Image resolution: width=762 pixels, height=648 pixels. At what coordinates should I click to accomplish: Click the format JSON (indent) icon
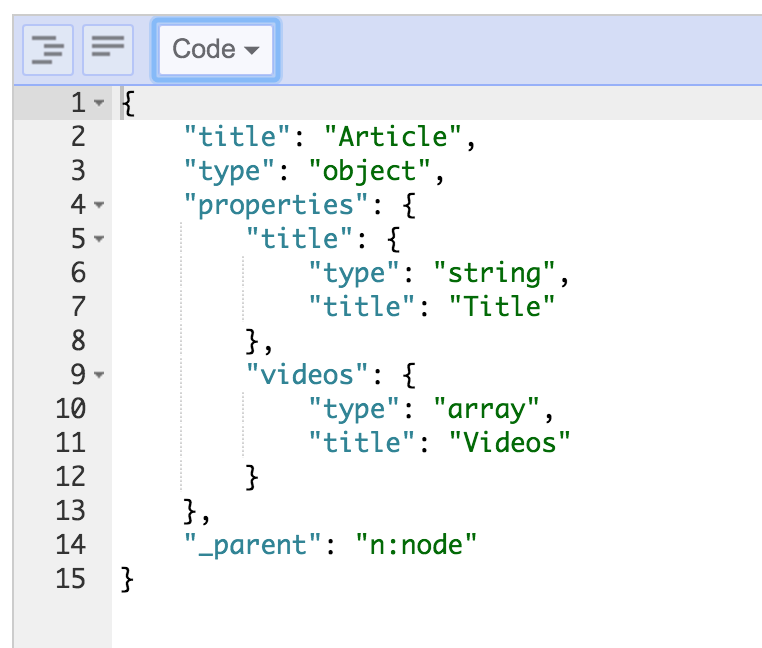click(x=47, y=49)
